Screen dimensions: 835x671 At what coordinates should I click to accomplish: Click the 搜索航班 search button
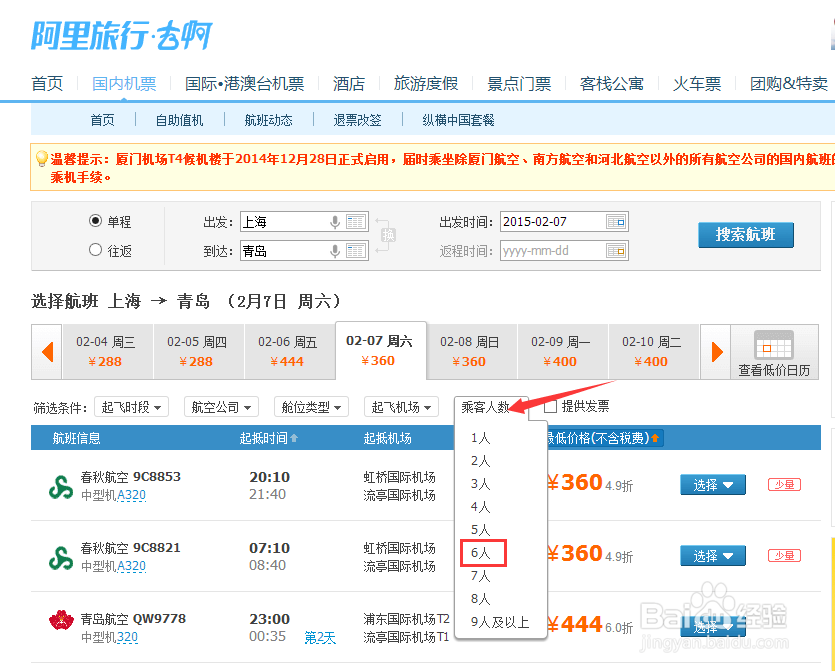pyautogui.click(x=746, y=235)
